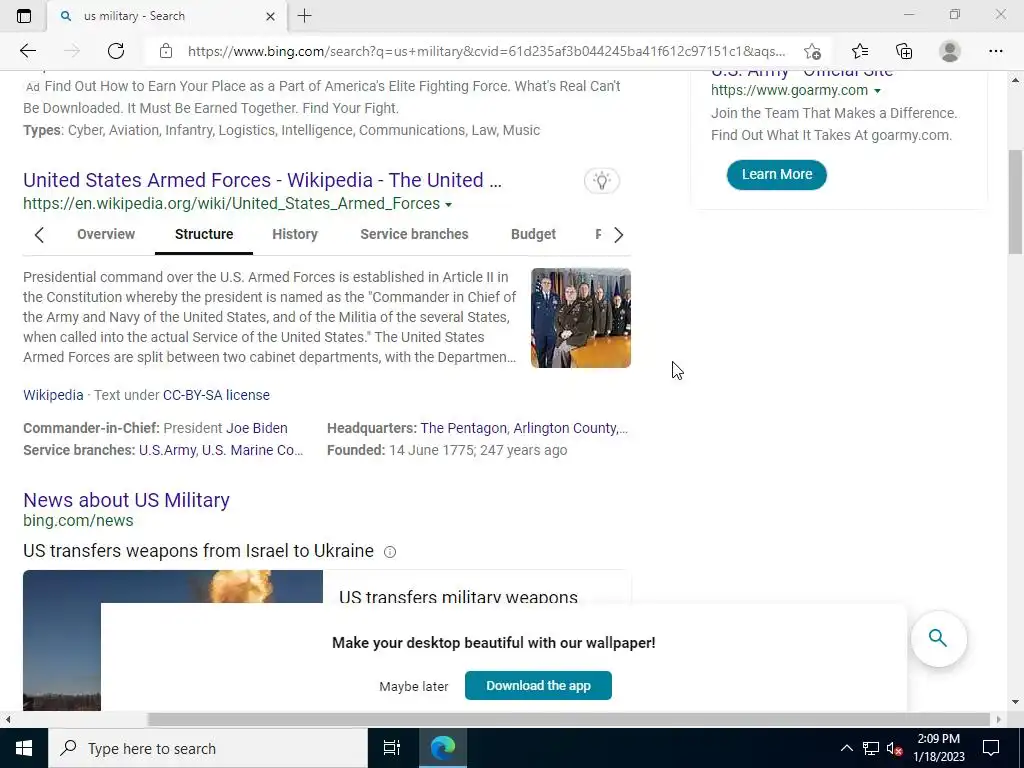Open Task View on the taskbar

click(x=392, y=748)
